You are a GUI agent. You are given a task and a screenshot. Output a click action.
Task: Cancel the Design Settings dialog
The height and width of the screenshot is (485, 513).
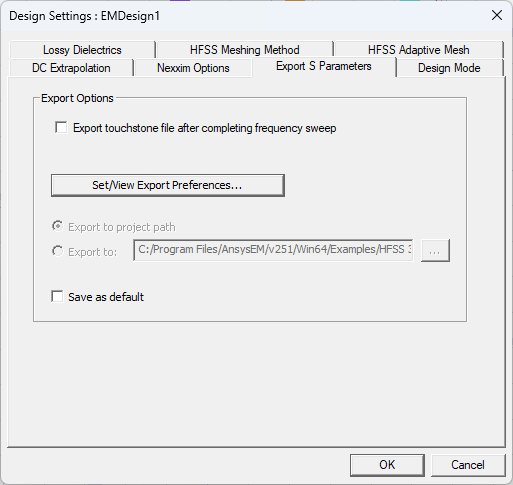click(x=468, y=465)
